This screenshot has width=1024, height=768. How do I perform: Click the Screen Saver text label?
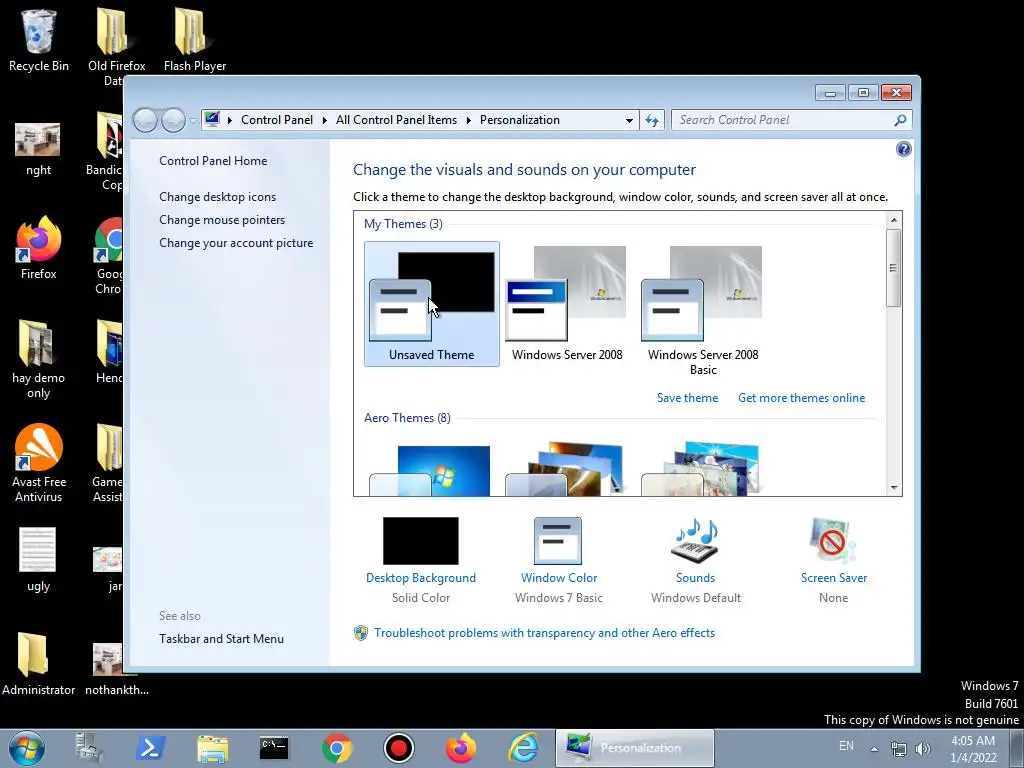coord(833,578)
